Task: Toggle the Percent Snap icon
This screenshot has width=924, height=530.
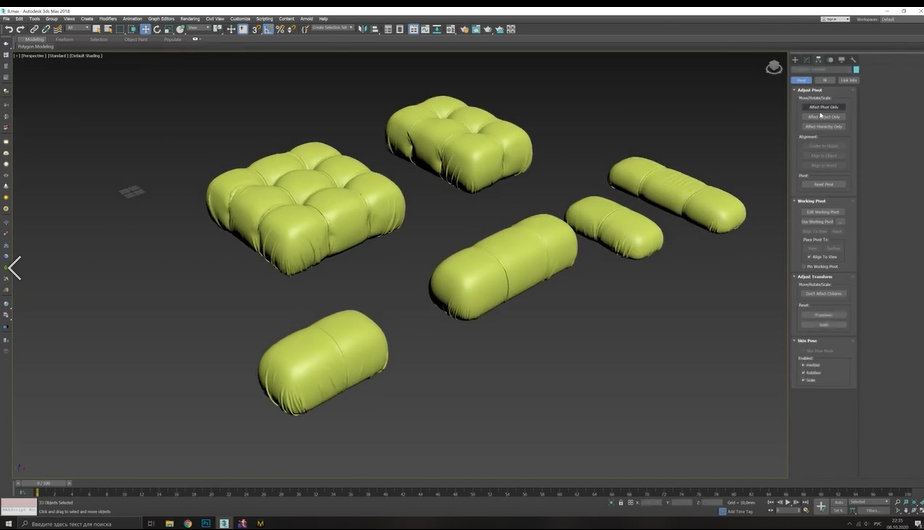Action: click(280, 29)
